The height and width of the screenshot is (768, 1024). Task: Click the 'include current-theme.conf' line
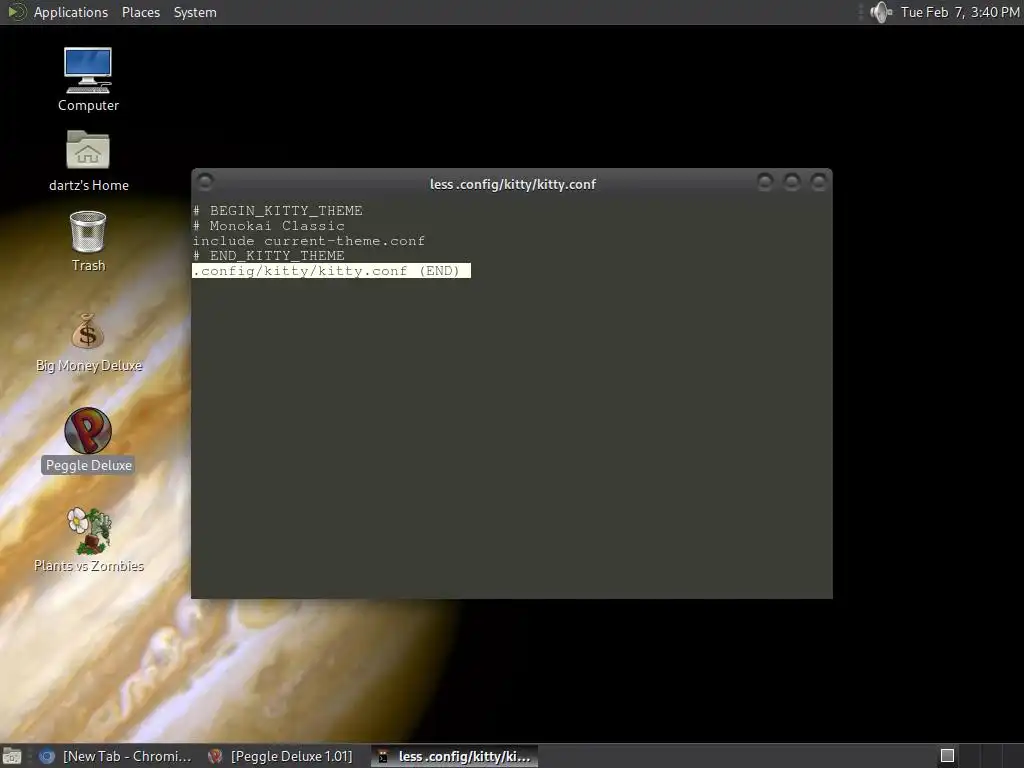pos(308,240)
